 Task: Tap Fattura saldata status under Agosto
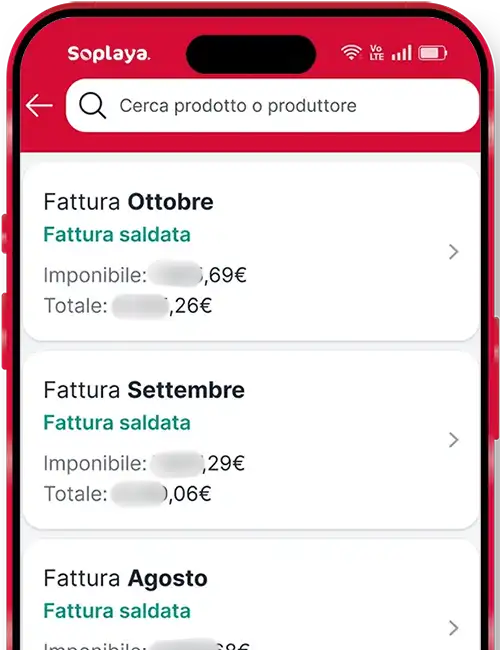(x=117, y=611)
